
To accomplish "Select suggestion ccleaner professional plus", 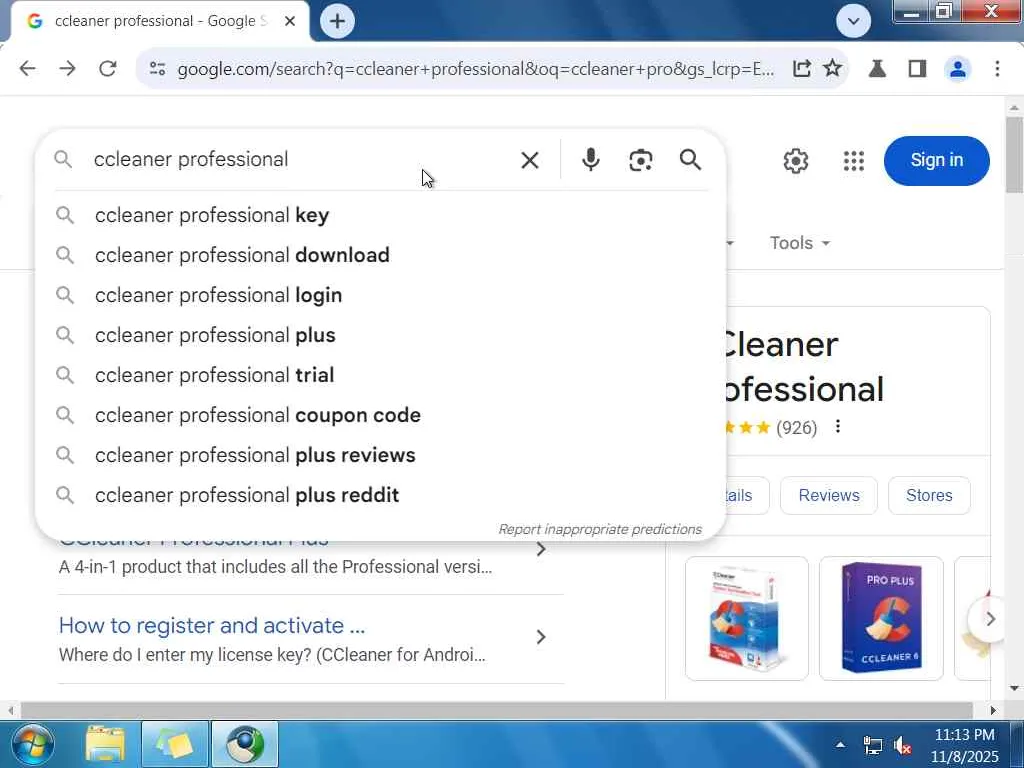I will click(x=380, y=335).
